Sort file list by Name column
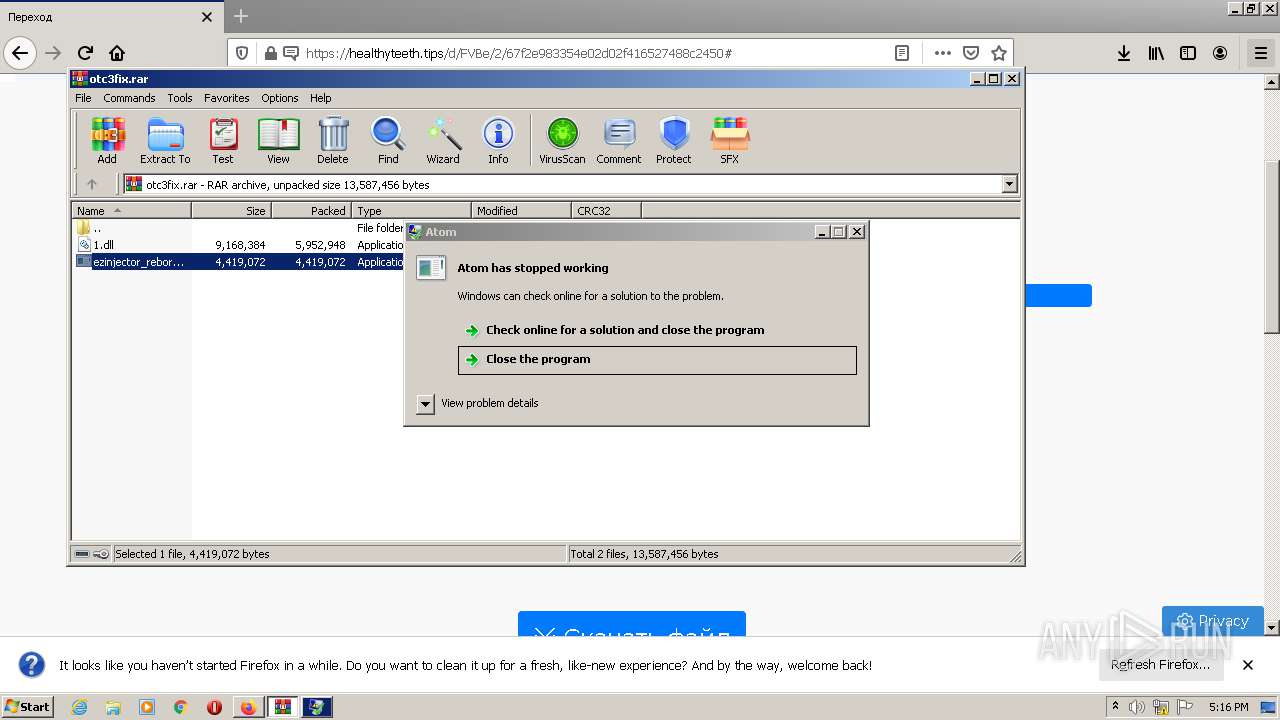The height and width of the screenshot is (720, 1280). 131,210
